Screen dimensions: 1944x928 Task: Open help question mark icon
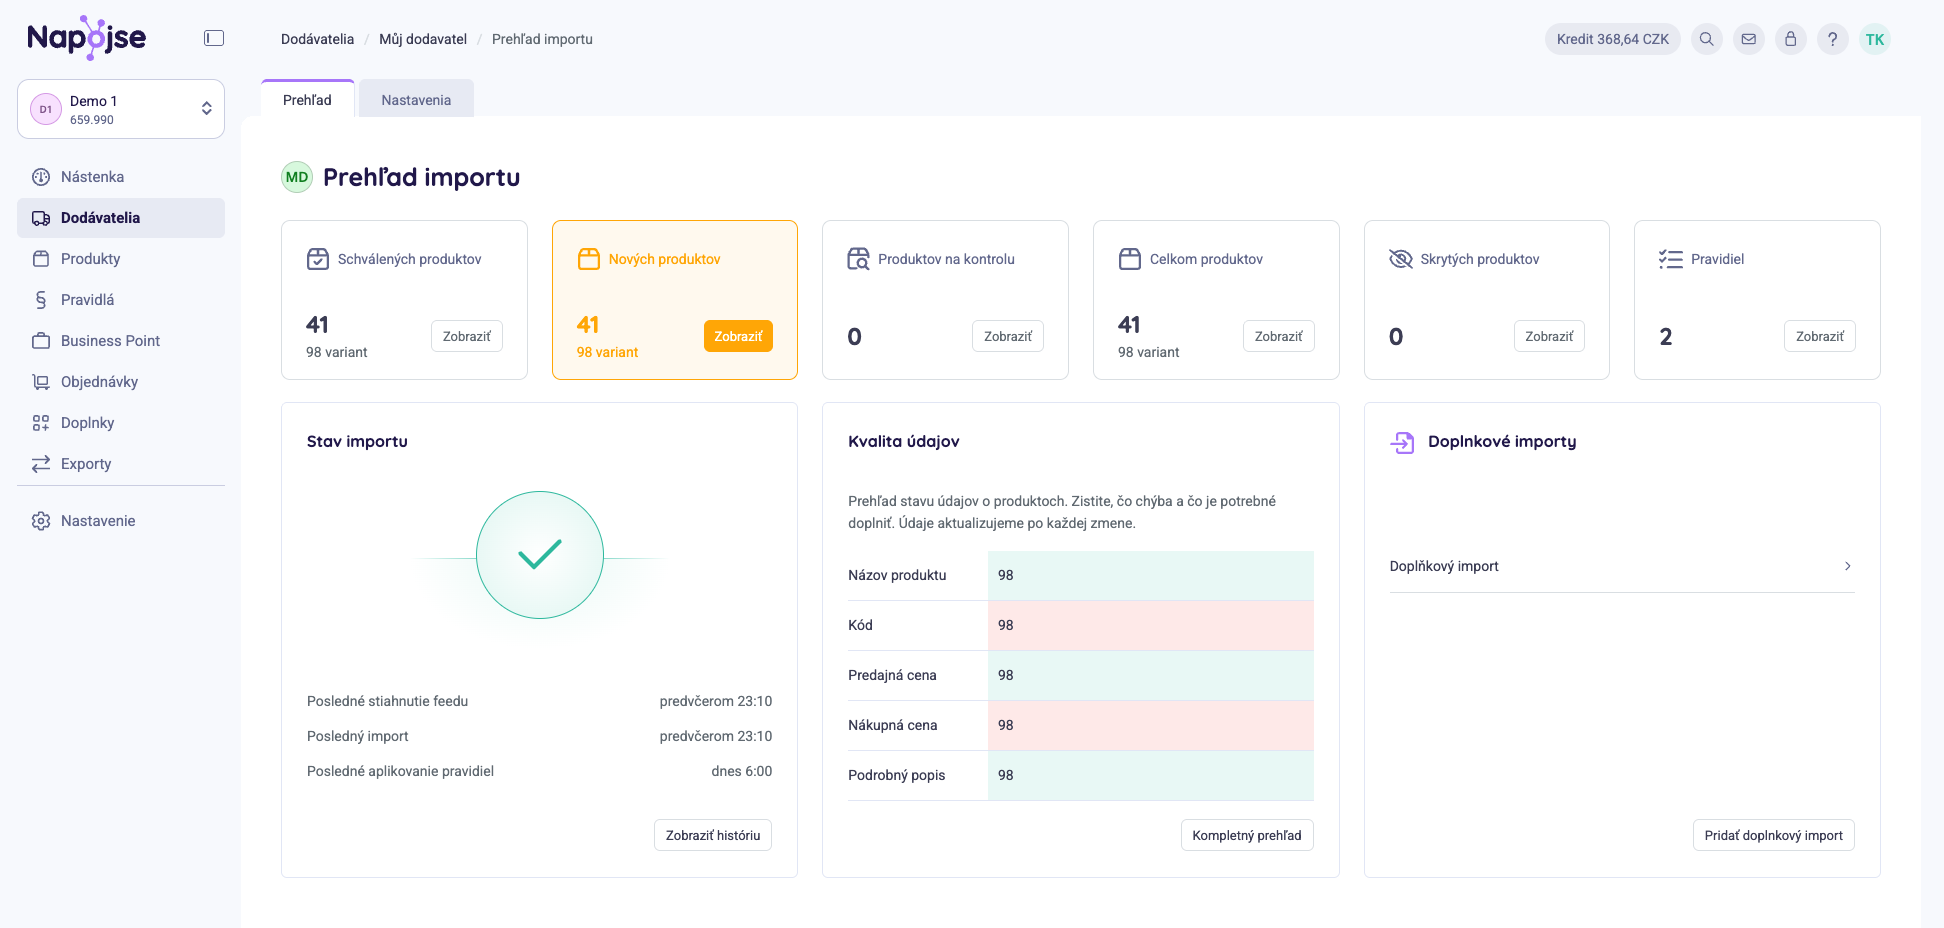(x=1832, y=39)
